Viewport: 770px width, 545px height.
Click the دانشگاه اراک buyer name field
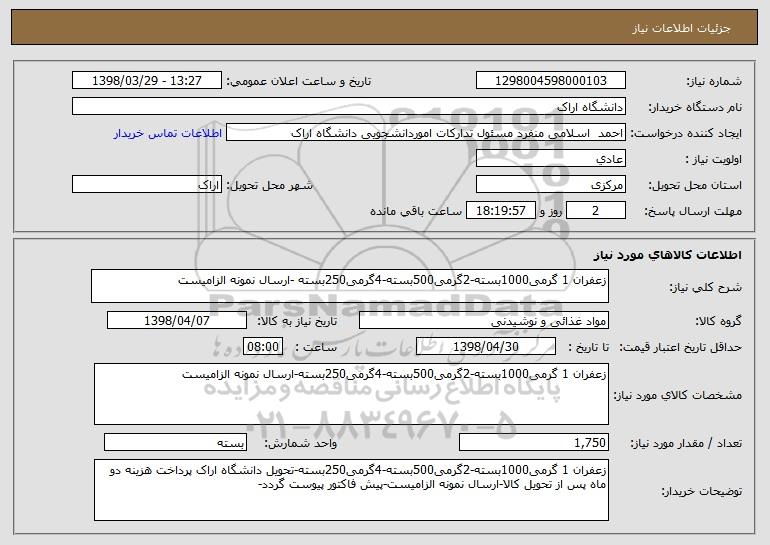click(x=349, y=107)
